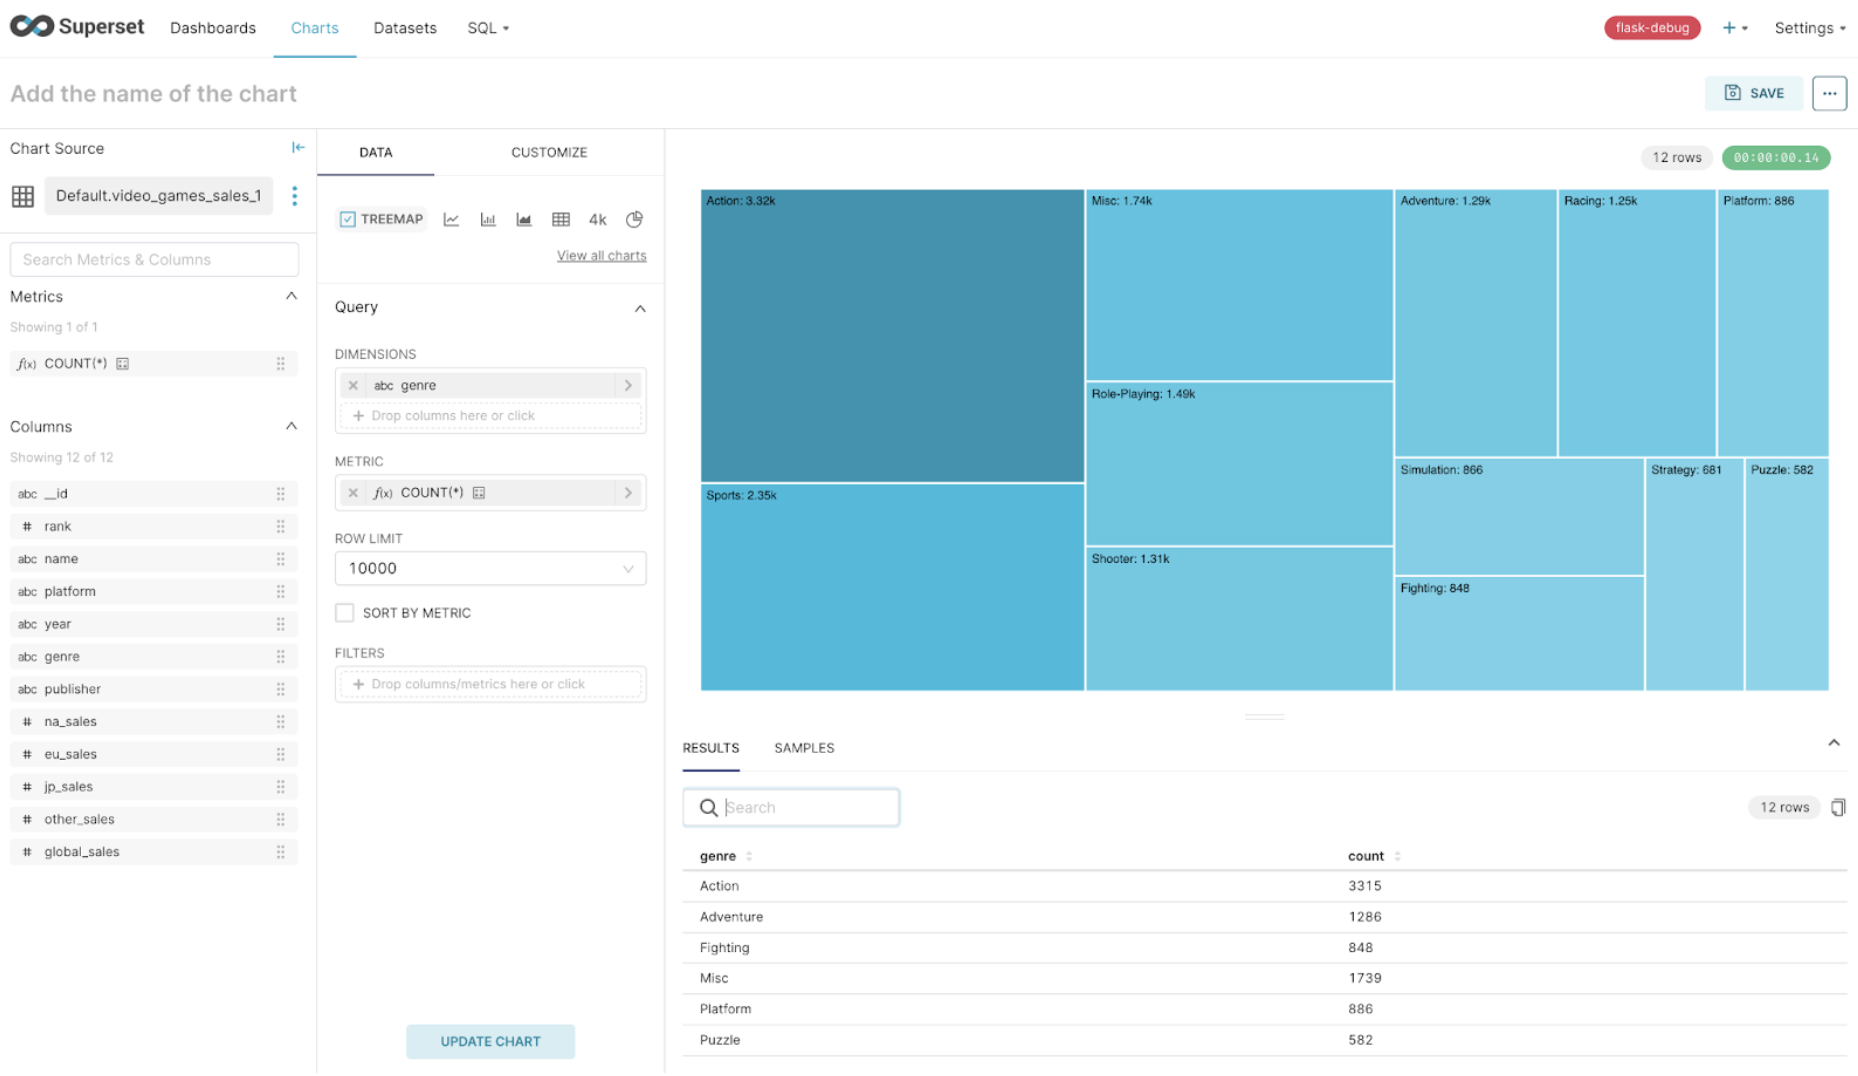Collapse the Query section

click(x=640, y=308)
